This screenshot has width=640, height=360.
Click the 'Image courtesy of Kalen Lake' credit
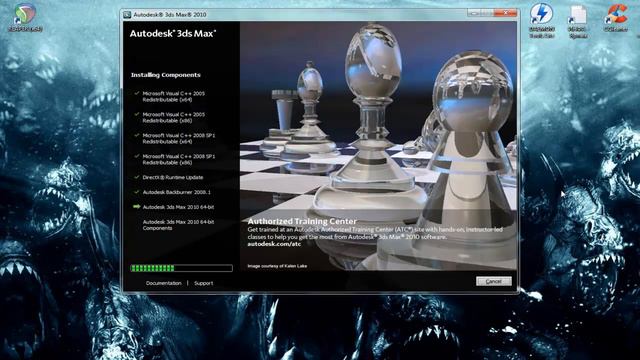[x=277, y=266]
